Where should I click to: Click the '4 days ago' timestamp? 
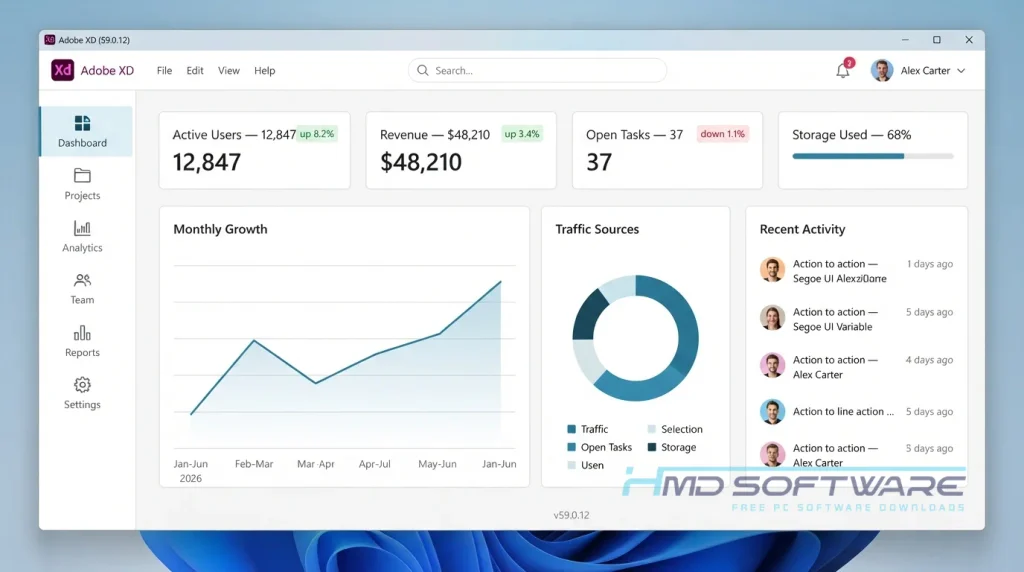(x=929, y=360)
